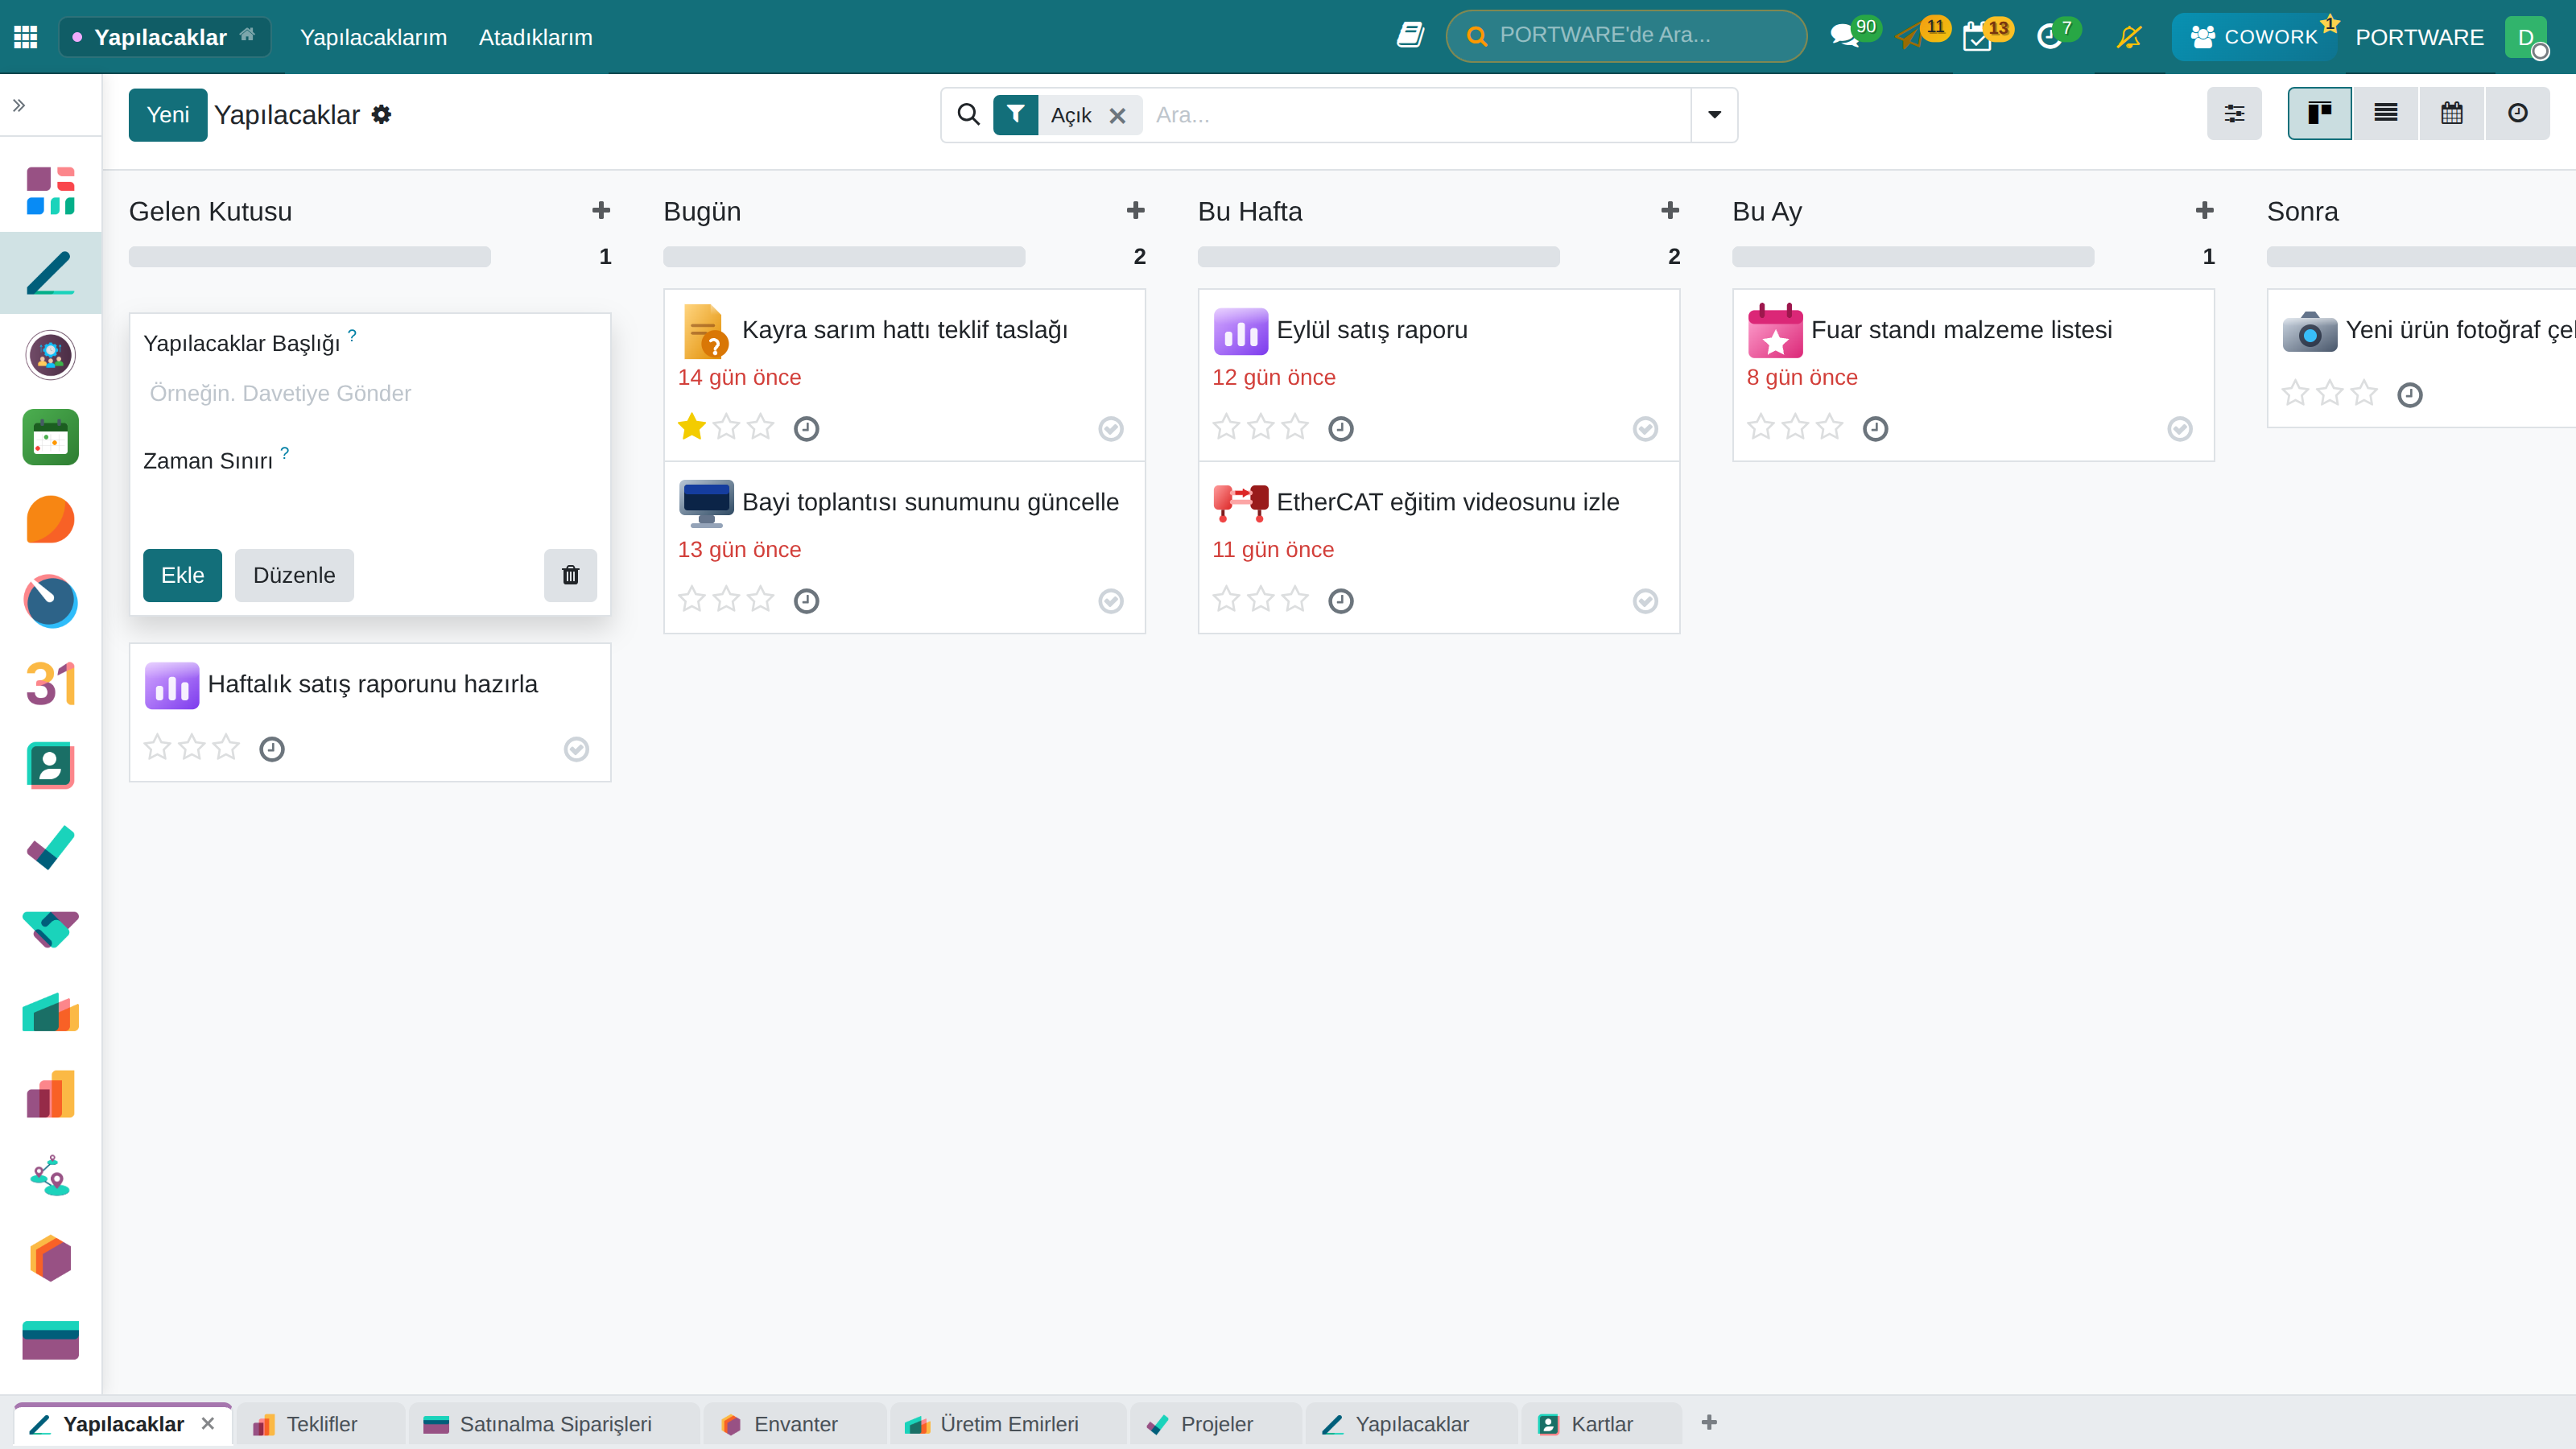The width and height of the screenshot is (2576, 1449).
Task: Open the search options dropdown arrow
Action: [x=1714, y=115]
